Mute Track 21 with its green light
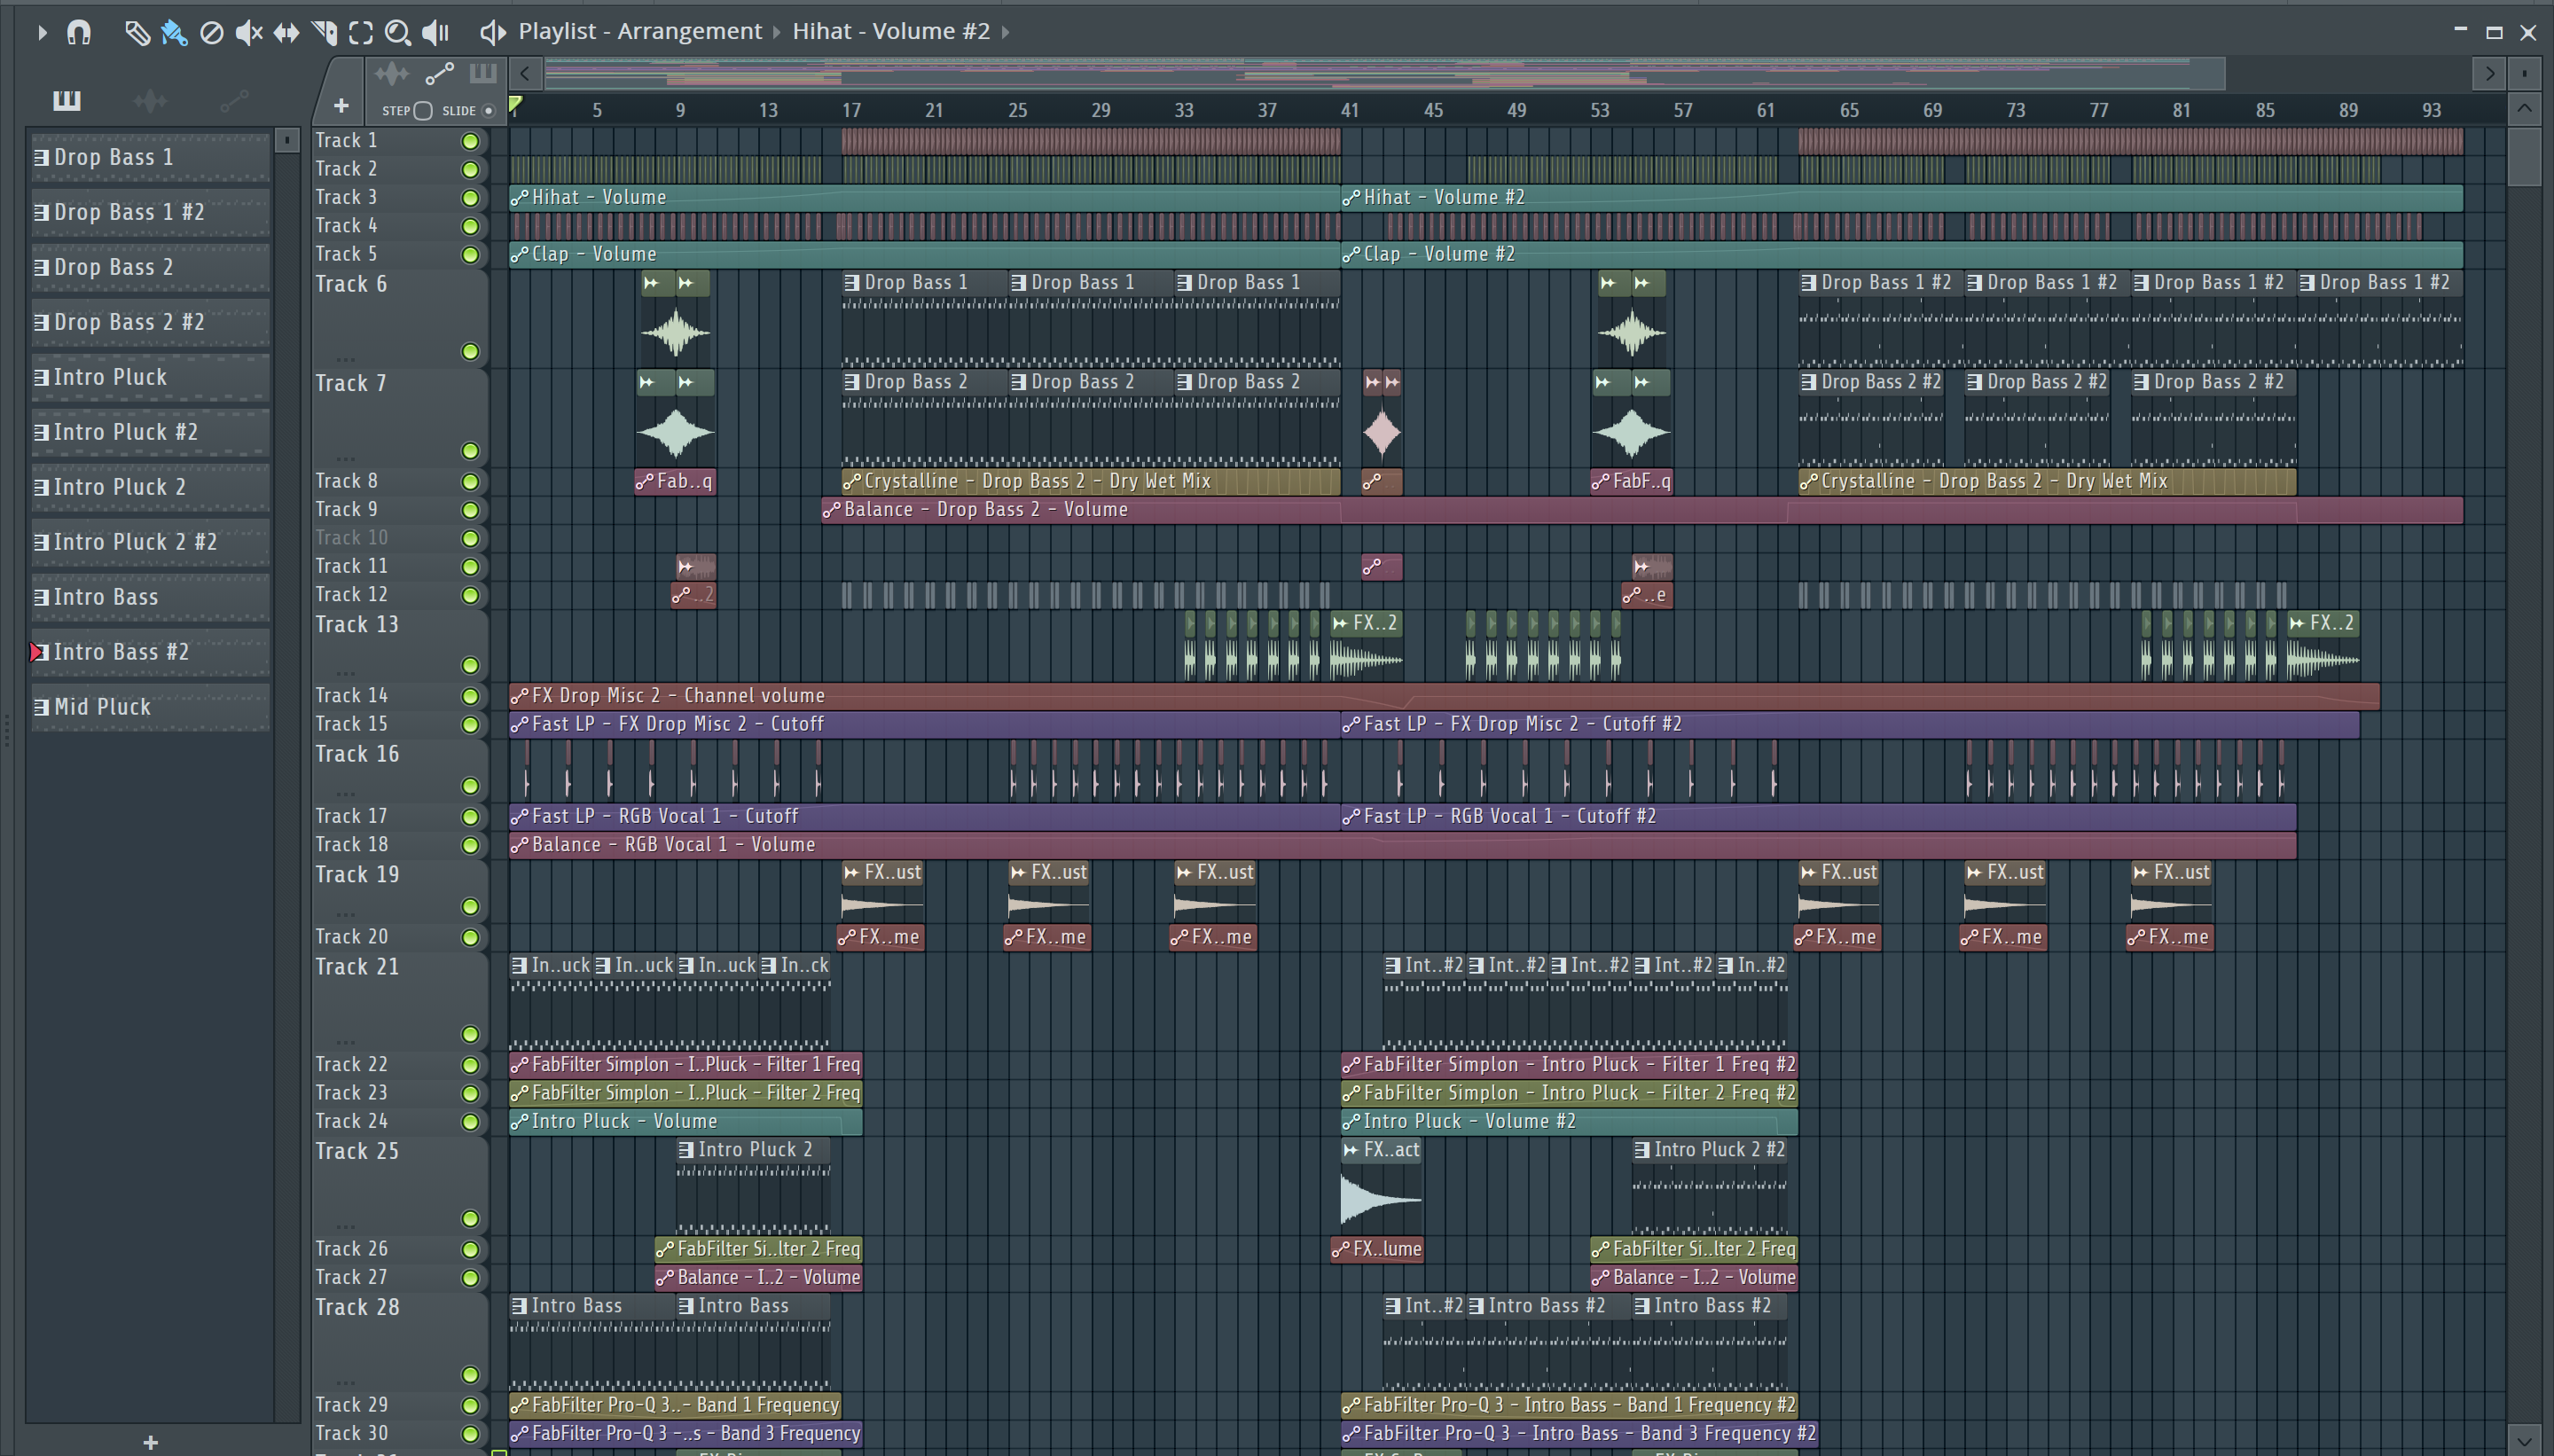 coord(470,1034)
